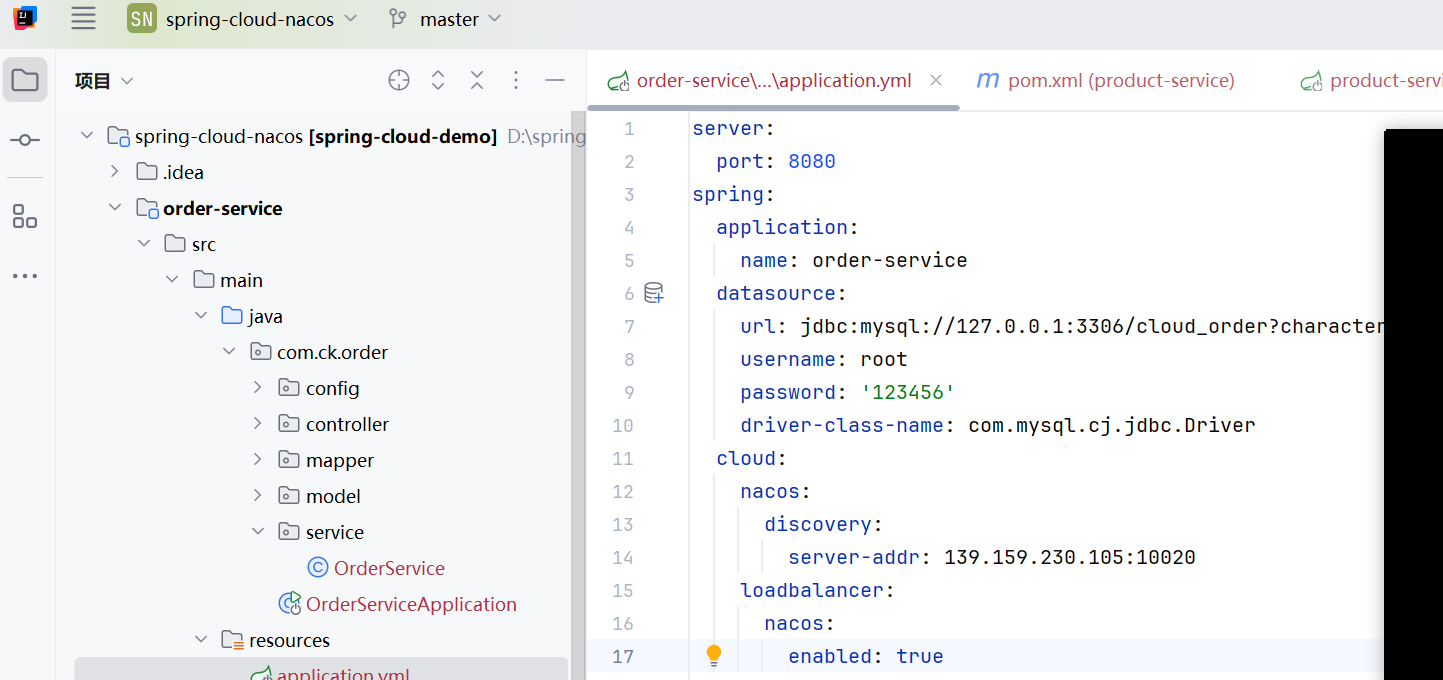The width and height of the screenshot is (1443, 680).
Task: Select opened file locate target icon
Action: 399,81
